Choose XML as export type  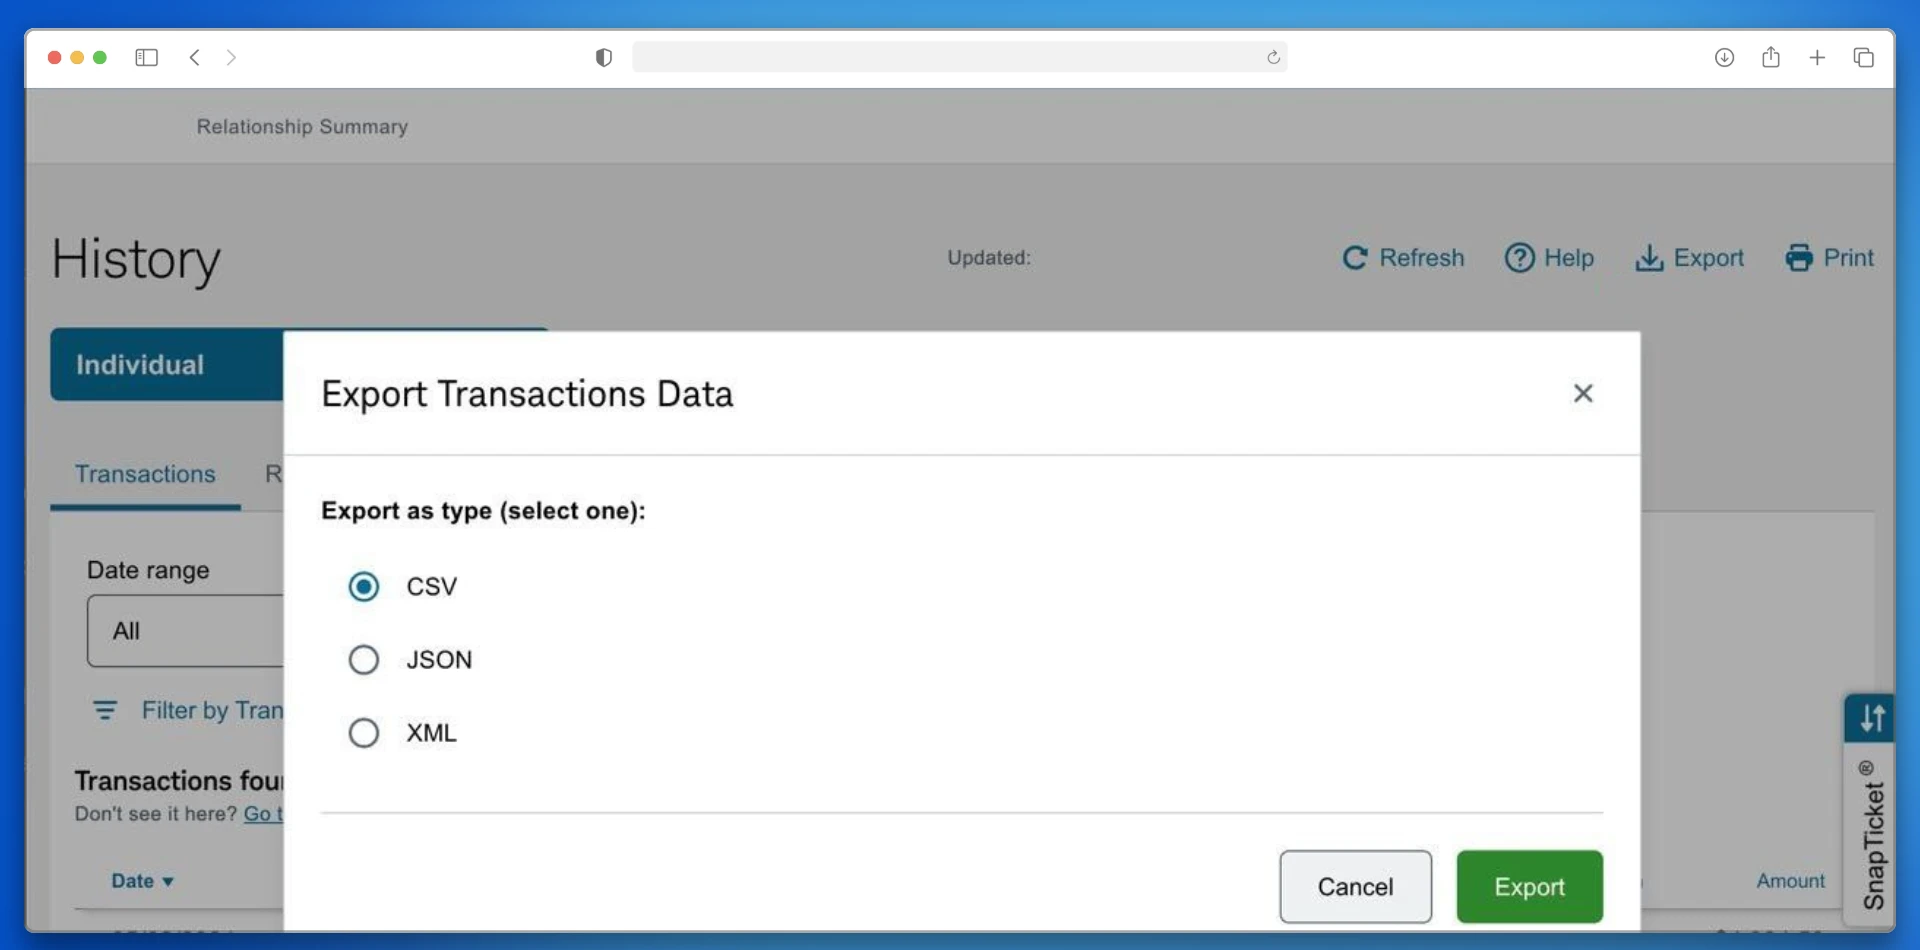[x=364, y=733]
